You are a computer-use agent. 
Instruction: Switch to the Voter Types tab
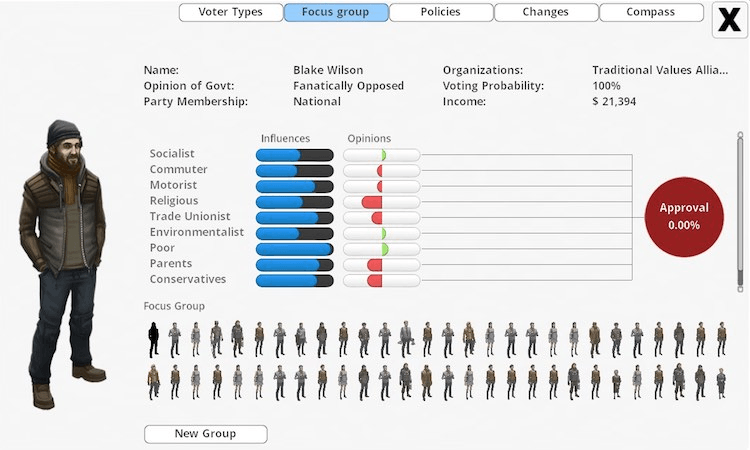point(230,13)
